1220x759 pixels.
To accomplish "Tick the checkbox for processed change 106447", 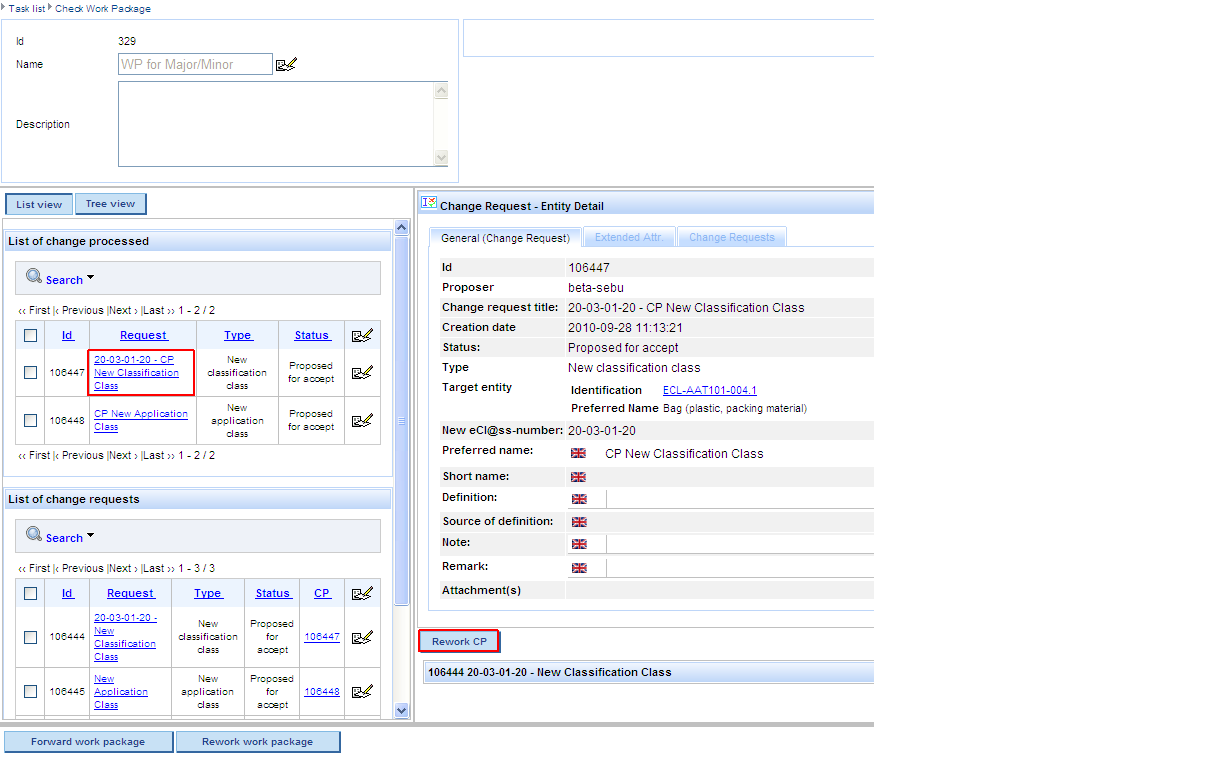I will tap(31, 373).
